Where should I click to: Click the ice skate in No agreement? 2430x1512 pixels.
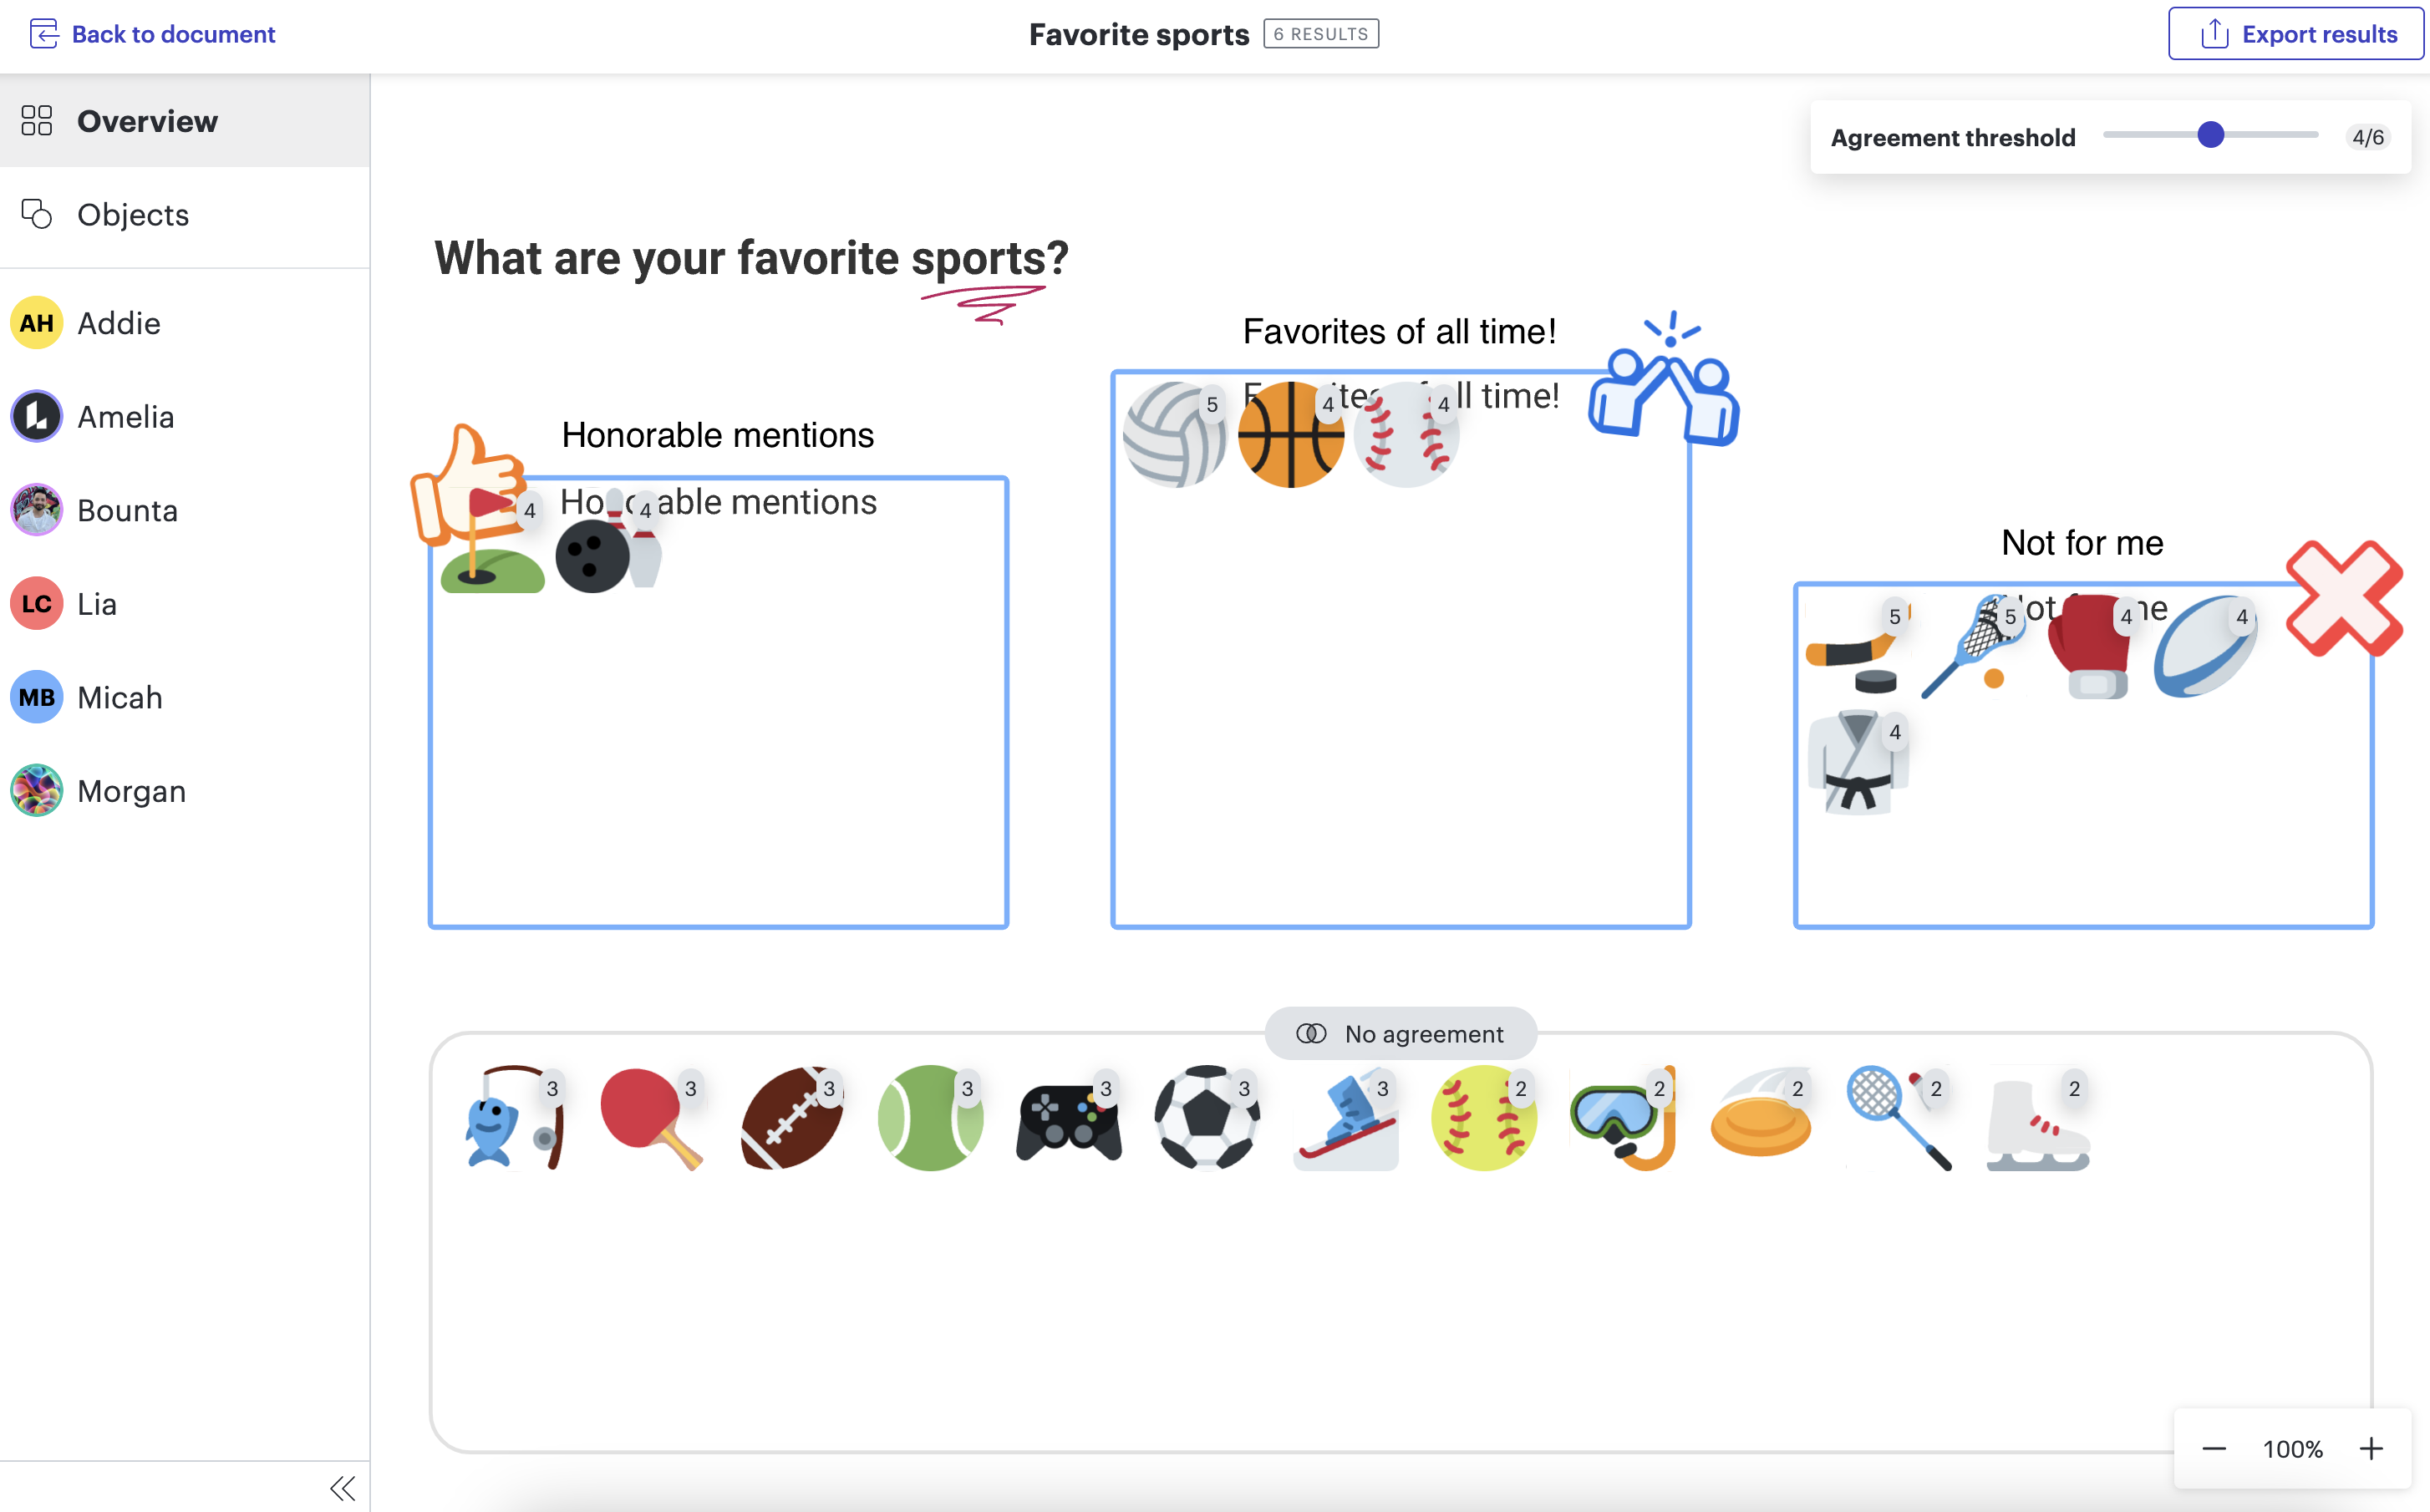2035,1121
